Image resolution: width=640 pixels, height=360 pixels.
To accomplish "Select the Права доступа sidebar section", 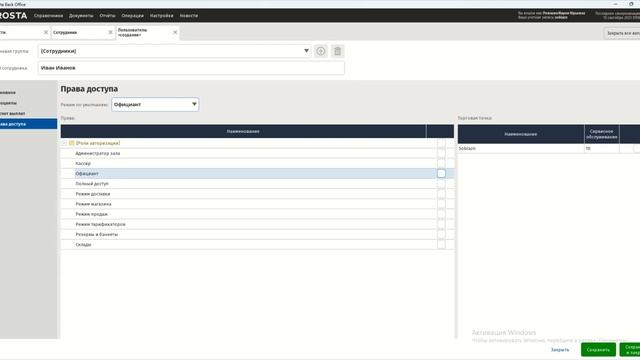I will tap(29, 124).
